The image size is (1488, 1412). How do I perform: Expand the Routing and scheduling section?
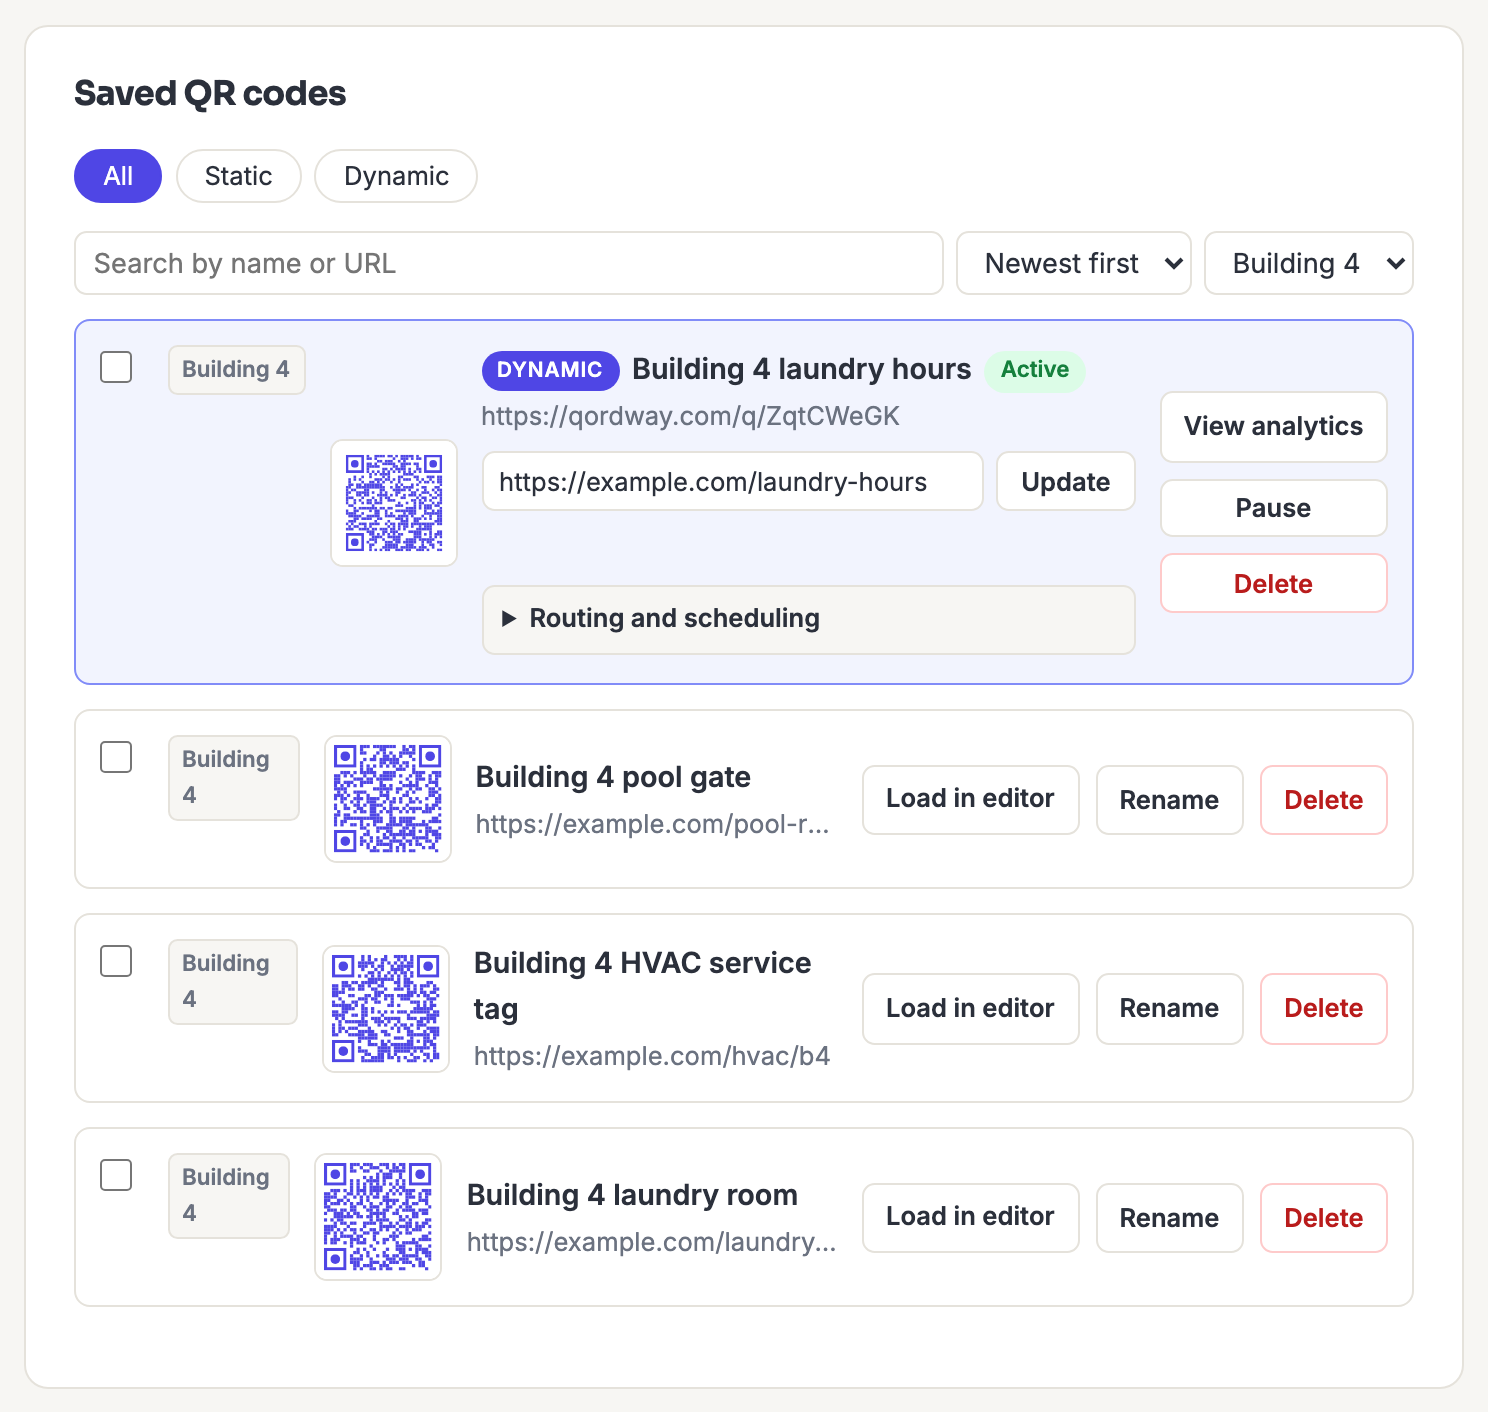[x=809, y=619]
